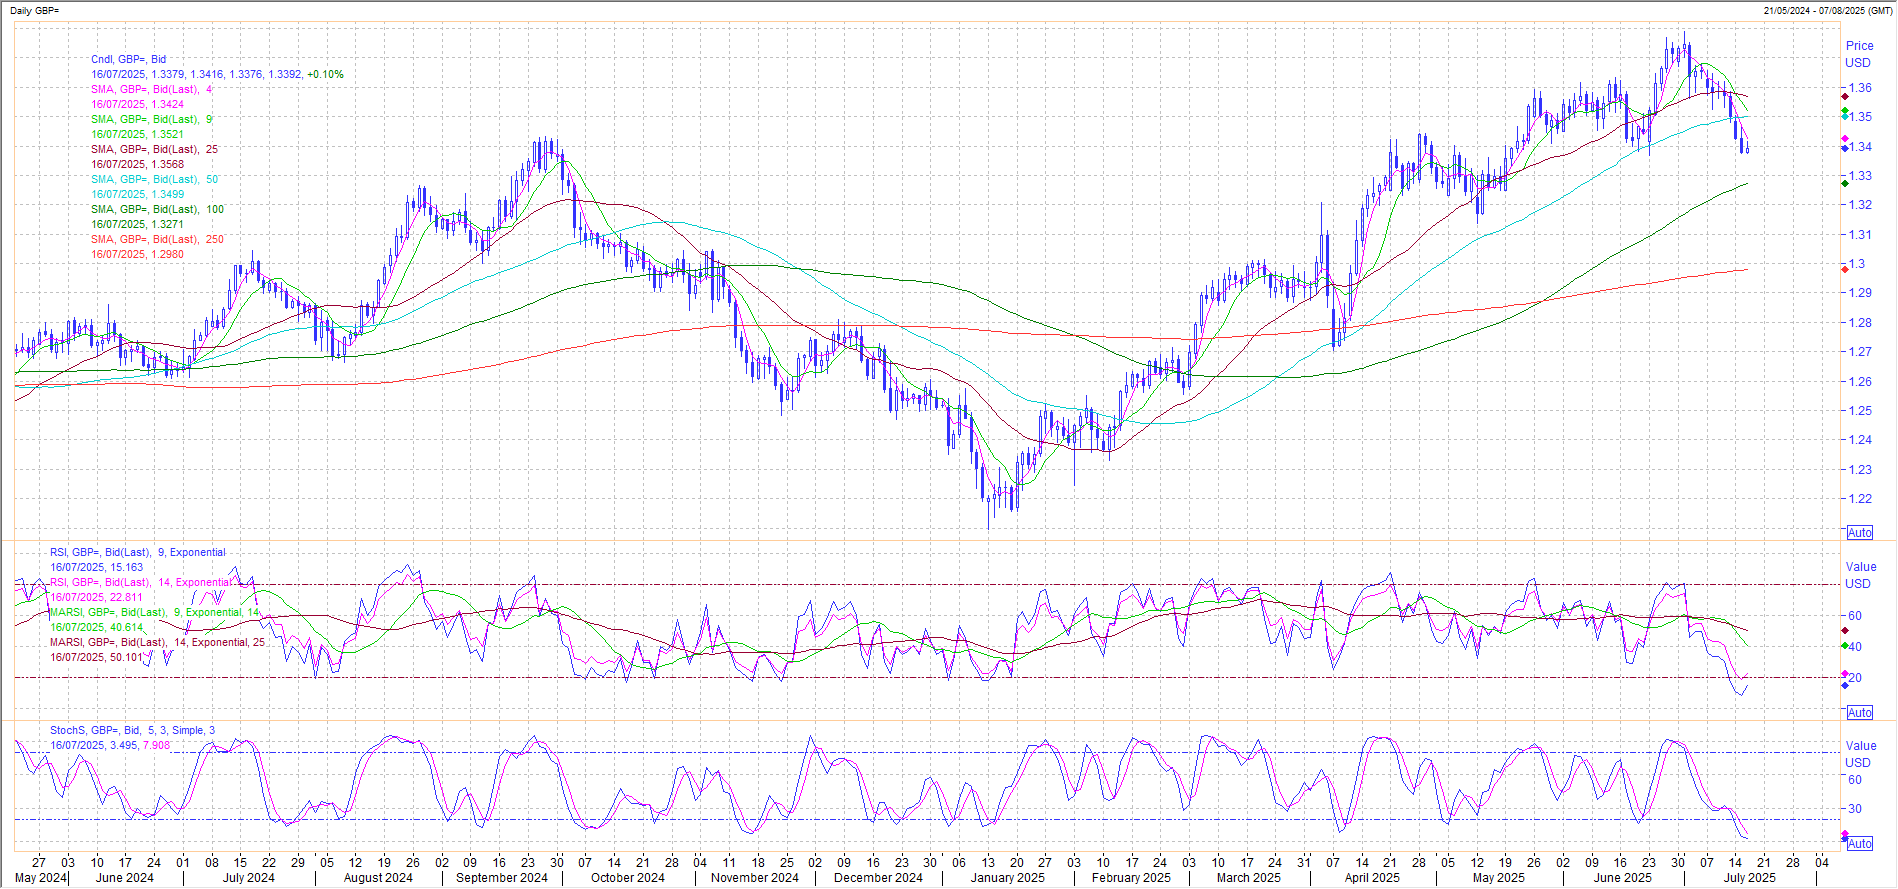The width and height of the screenshot is (1898, 889).
Task: Select the MARSI value 50.101
Action: coord(127,657)
